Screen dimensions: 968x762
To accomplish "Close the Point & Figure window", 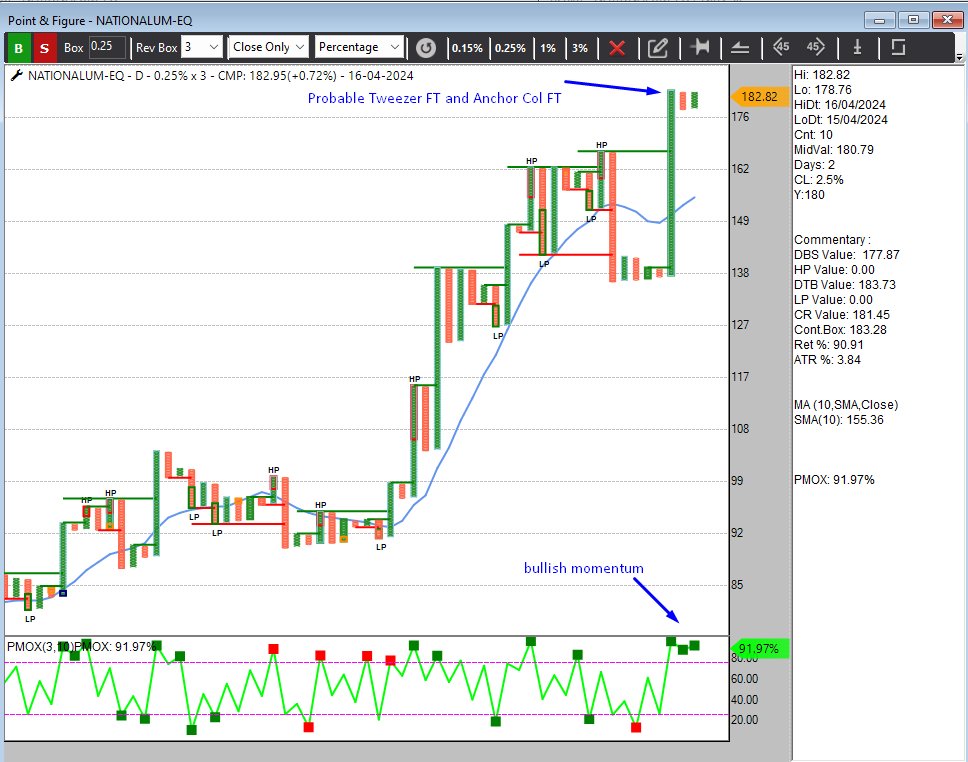I will coord(947,20).
